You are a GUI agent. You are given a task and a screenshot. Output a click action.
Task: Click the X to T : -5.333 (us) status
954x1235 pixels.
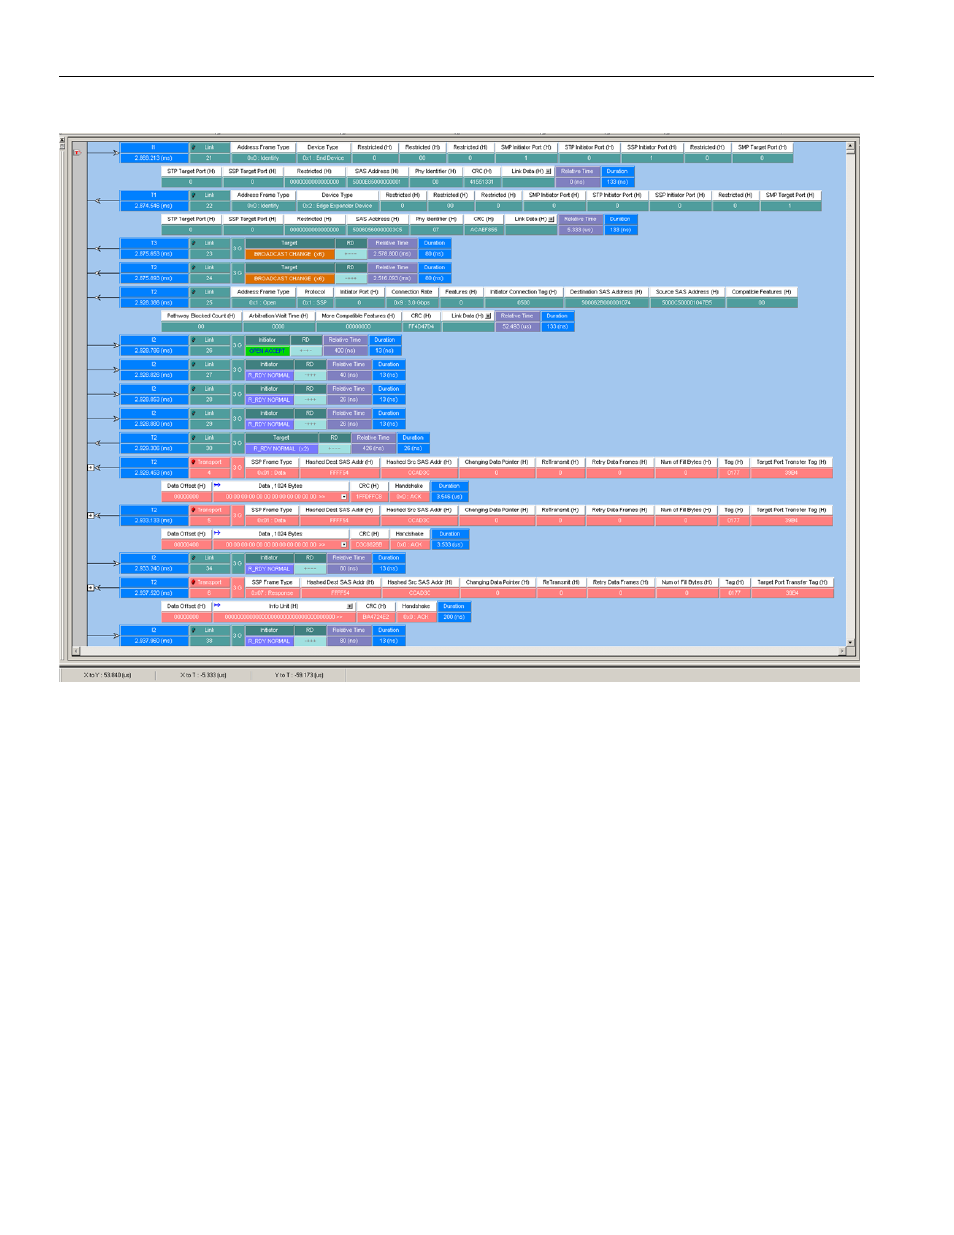click(x=203, y=675)
